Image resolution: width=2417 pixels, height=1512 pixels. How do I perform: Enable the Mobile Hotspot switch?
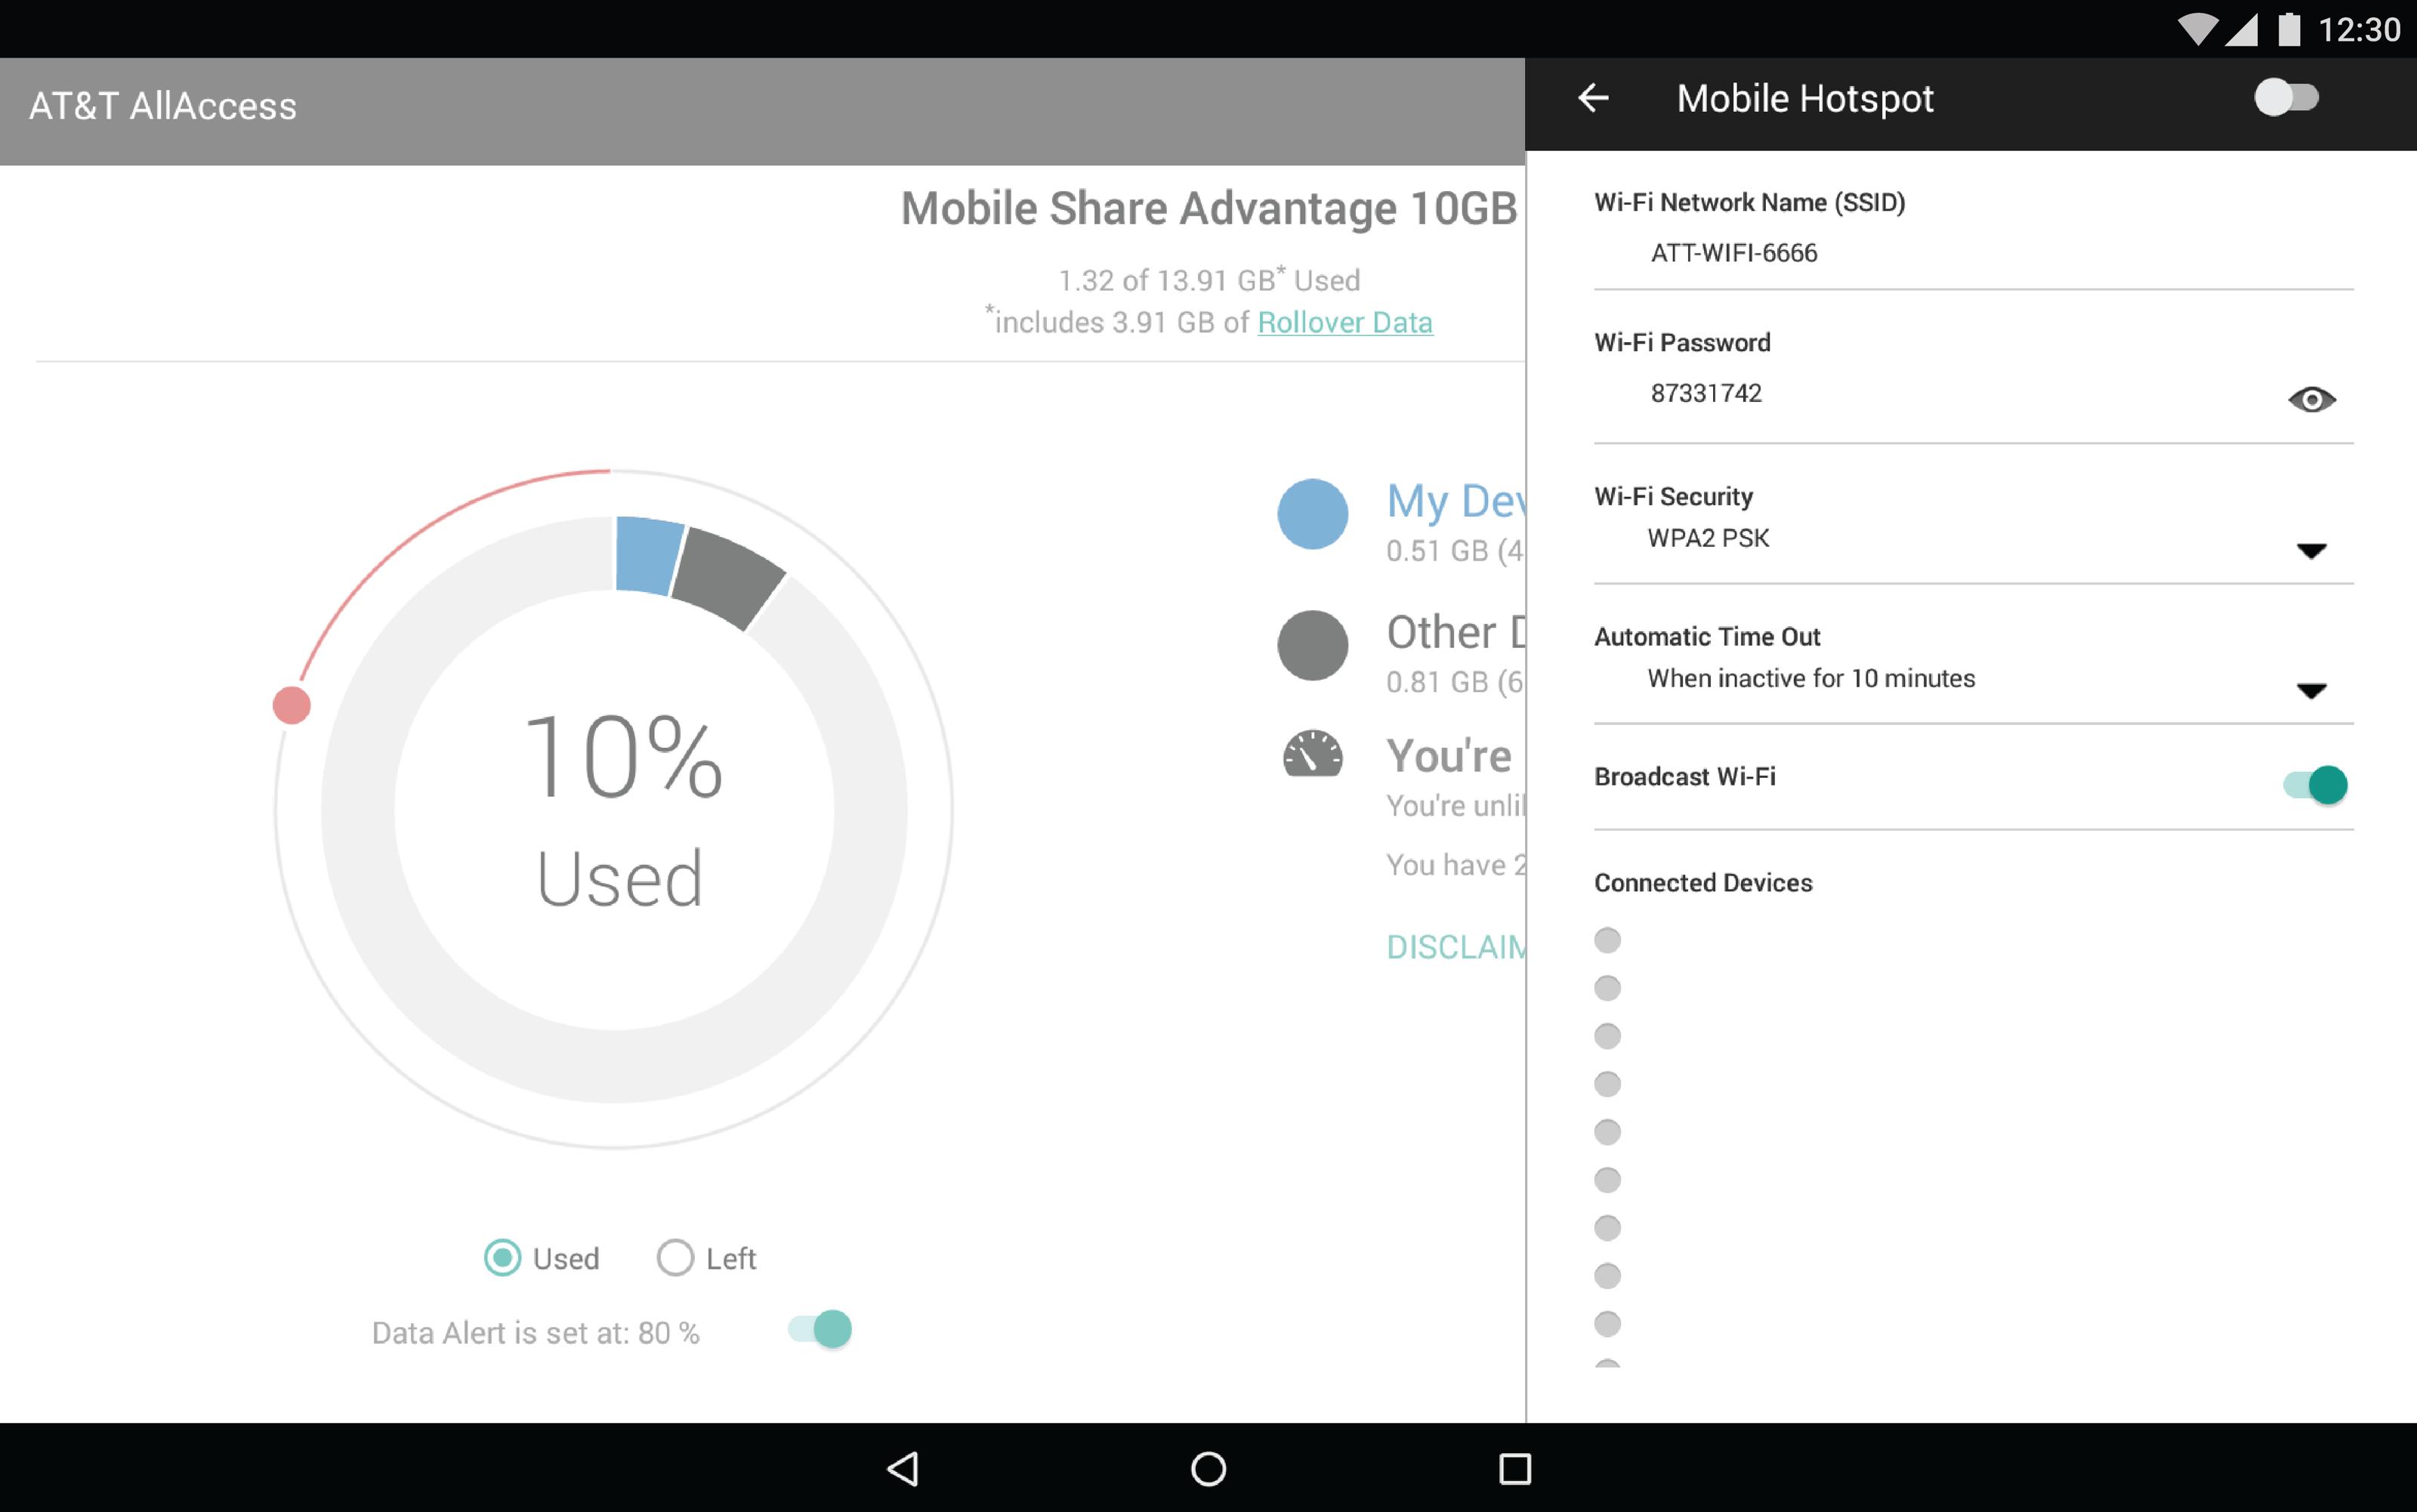pyautogui.click(x=2286, y=98)
